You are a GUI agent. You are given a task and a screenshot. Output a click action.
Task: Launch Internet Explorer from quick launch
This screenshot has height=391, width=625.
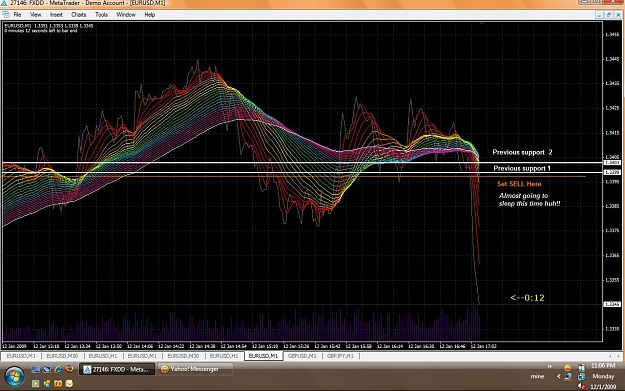(58, 369)
